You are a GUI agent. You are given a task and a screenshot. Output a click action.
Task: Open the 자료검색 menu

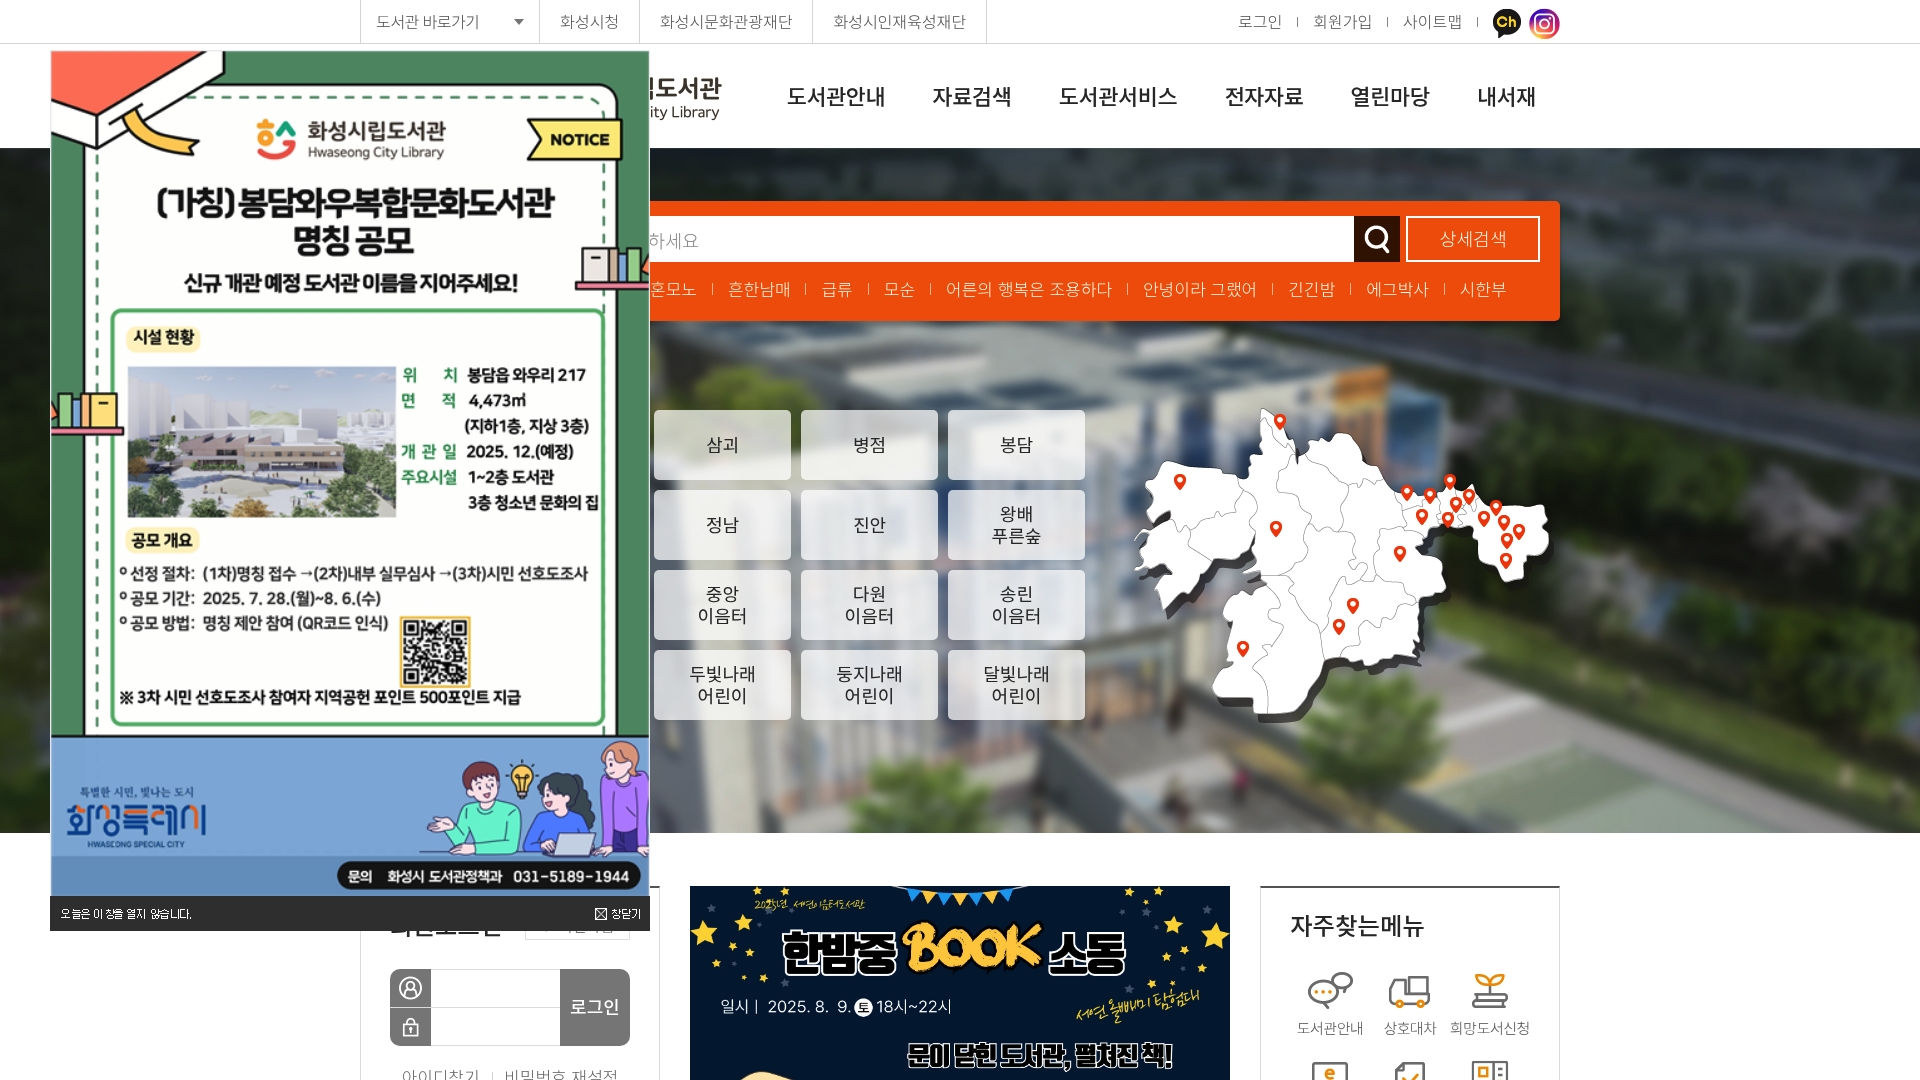(972, 97)
